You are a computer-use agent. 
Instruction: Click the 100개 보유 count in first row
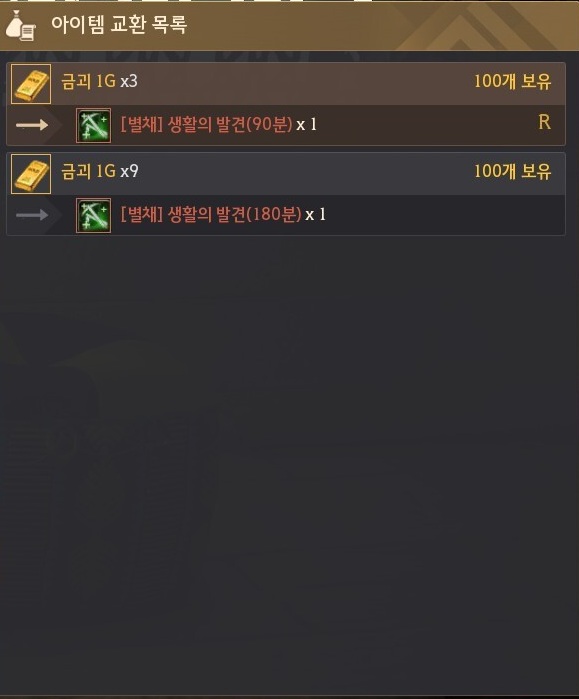(x=512, y=81)
